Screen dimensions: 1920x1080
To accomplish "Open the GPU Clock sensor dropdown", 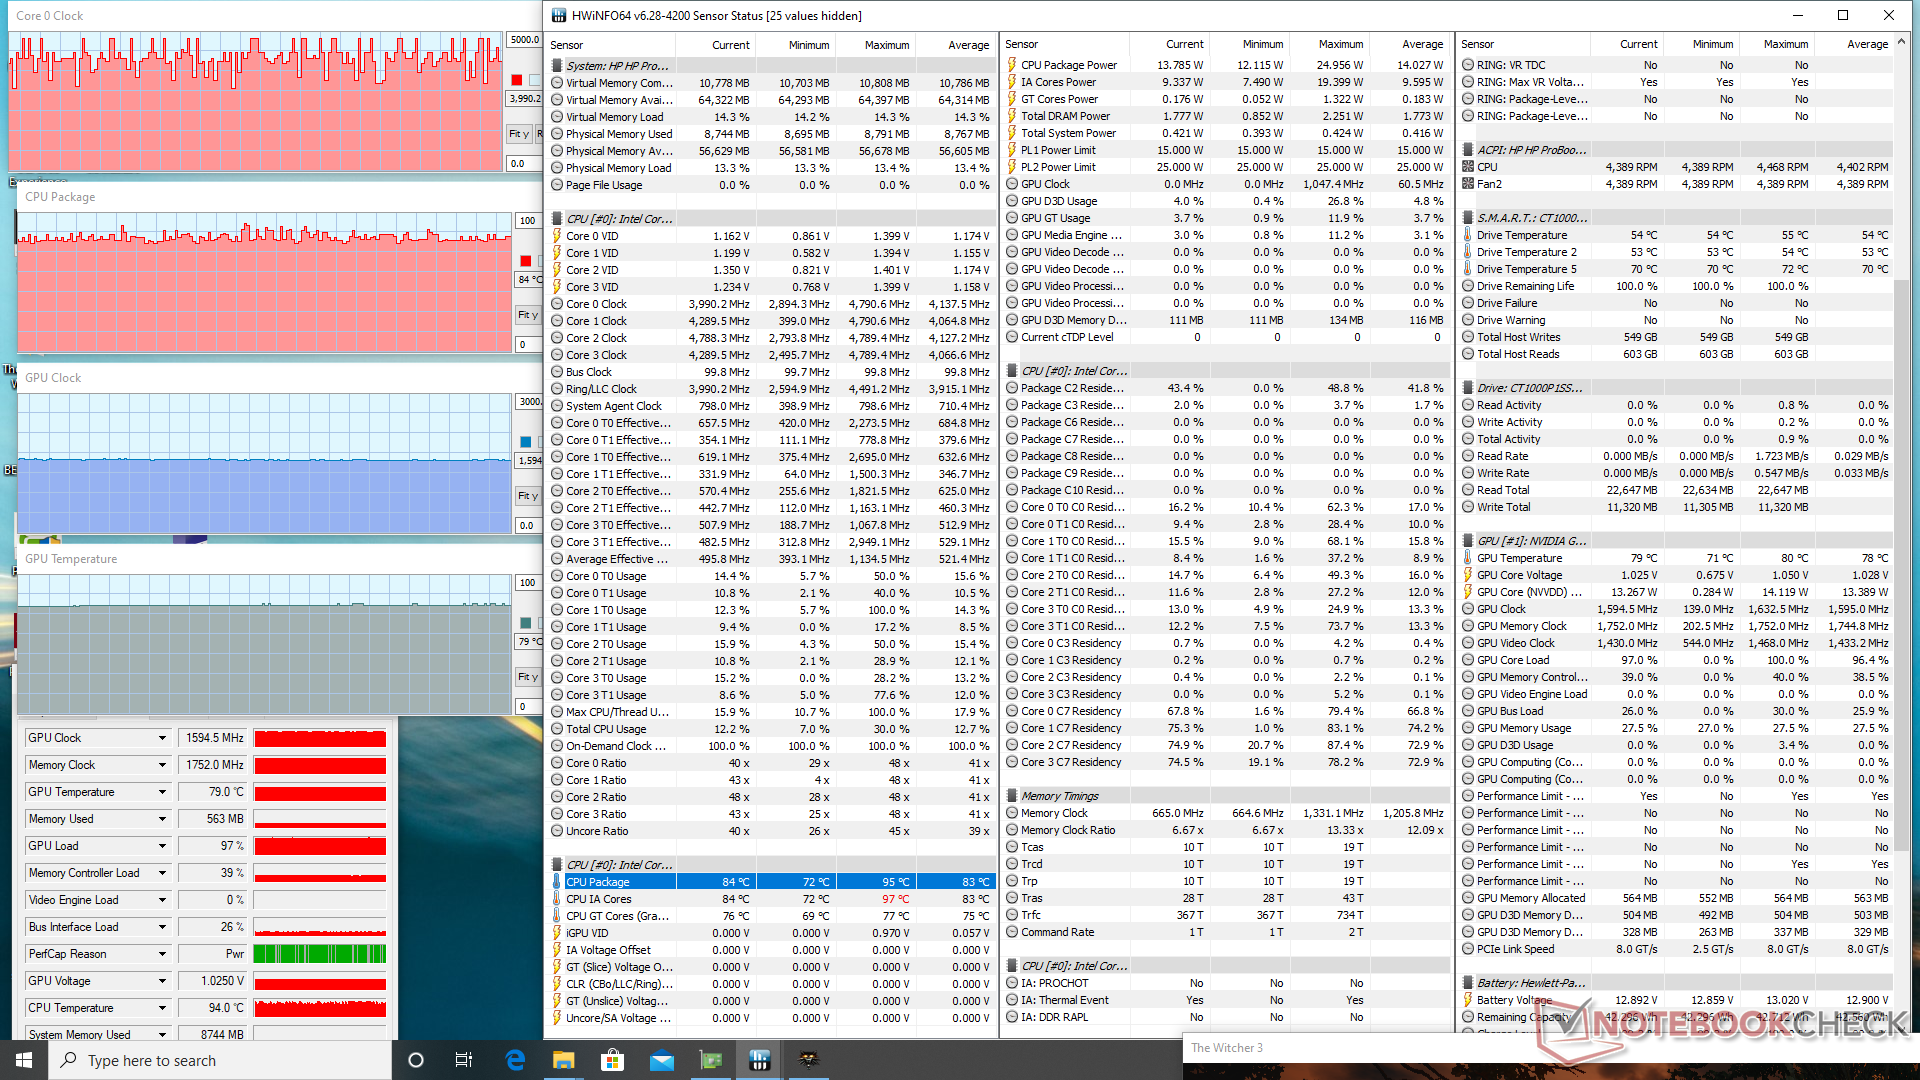I will click(162, 738).
